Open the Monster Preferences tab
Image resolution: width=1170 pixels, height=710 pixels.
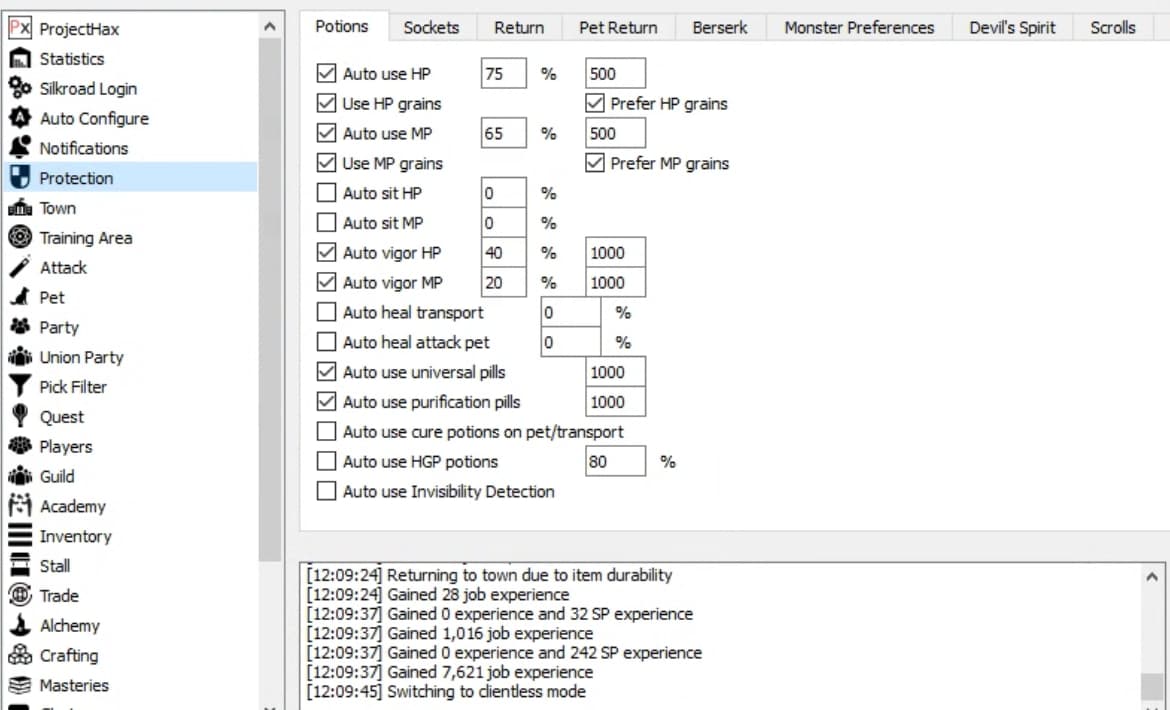click(x=859, y=28)
